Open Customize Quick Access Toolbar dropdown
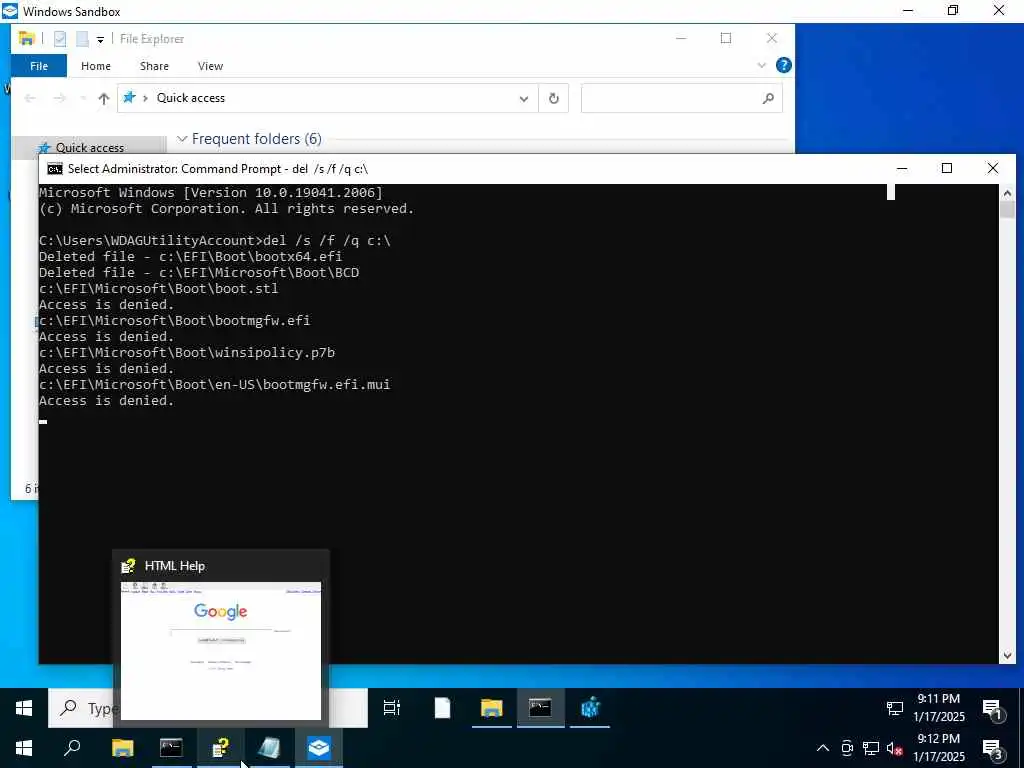 click(100, 40)
